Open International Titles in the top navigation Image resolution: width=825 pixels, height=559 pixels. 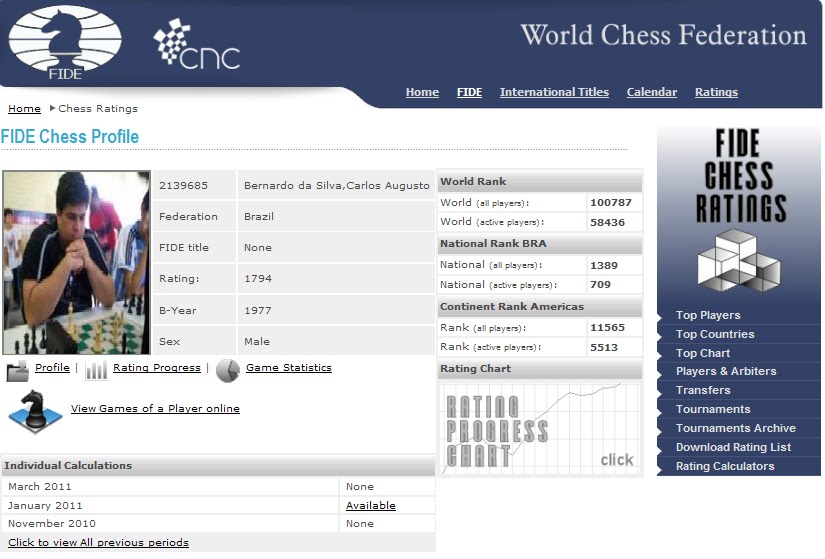click(554, 92)
